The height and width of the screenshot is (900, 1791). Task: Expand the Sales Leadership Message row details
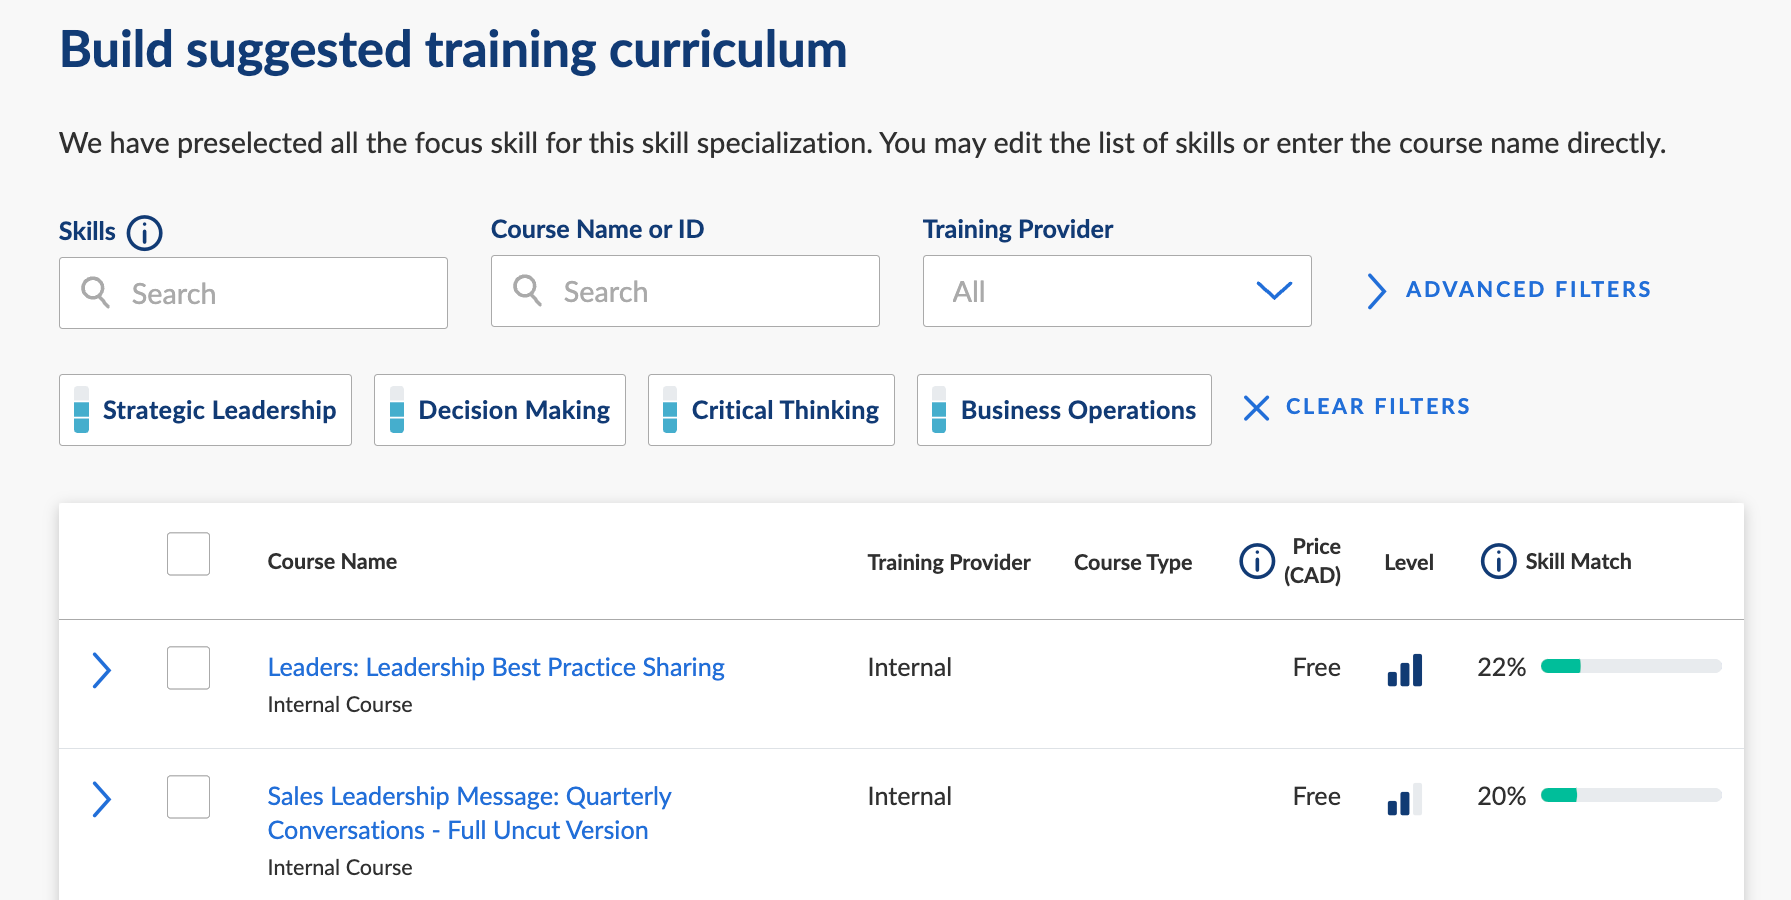(x=101, y=799)
